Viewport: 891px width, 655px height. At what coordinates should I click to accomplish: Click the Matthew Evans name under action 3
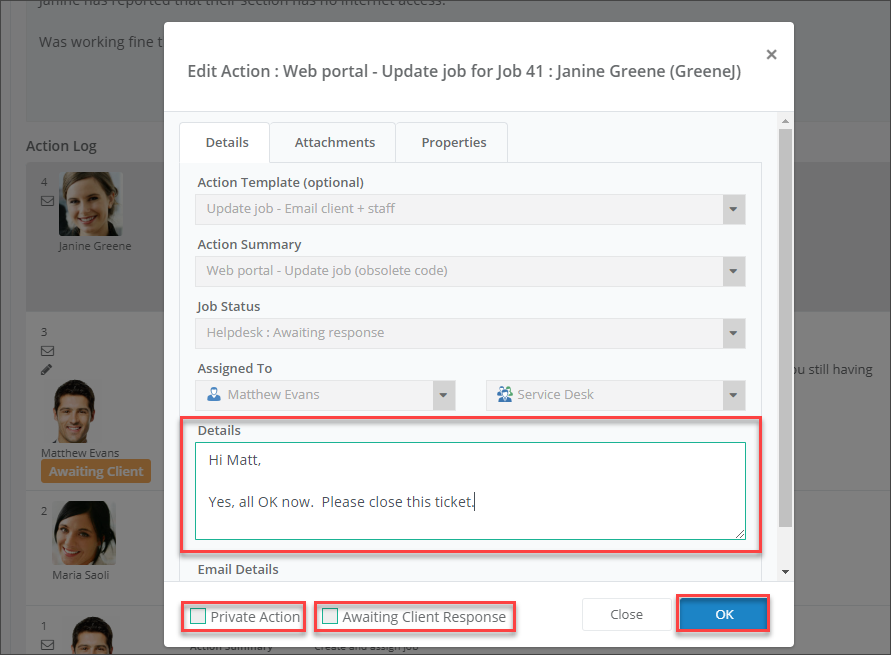coord(80,453)
